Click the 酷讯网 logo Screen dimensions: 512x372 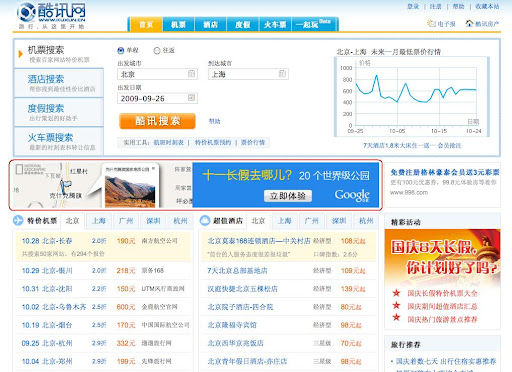pos(51,15)
